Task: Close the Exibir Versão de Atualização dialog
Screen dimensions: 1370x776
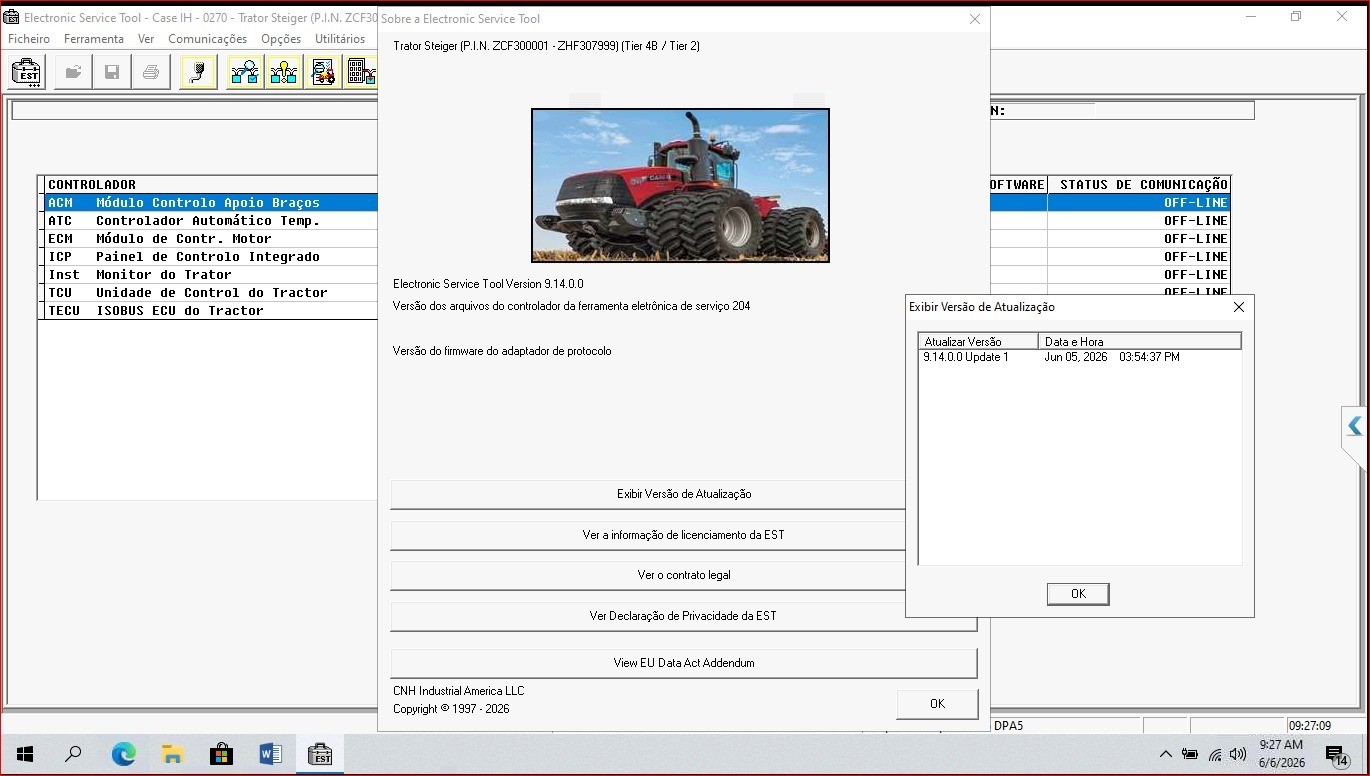Action: click(1238, 307)
